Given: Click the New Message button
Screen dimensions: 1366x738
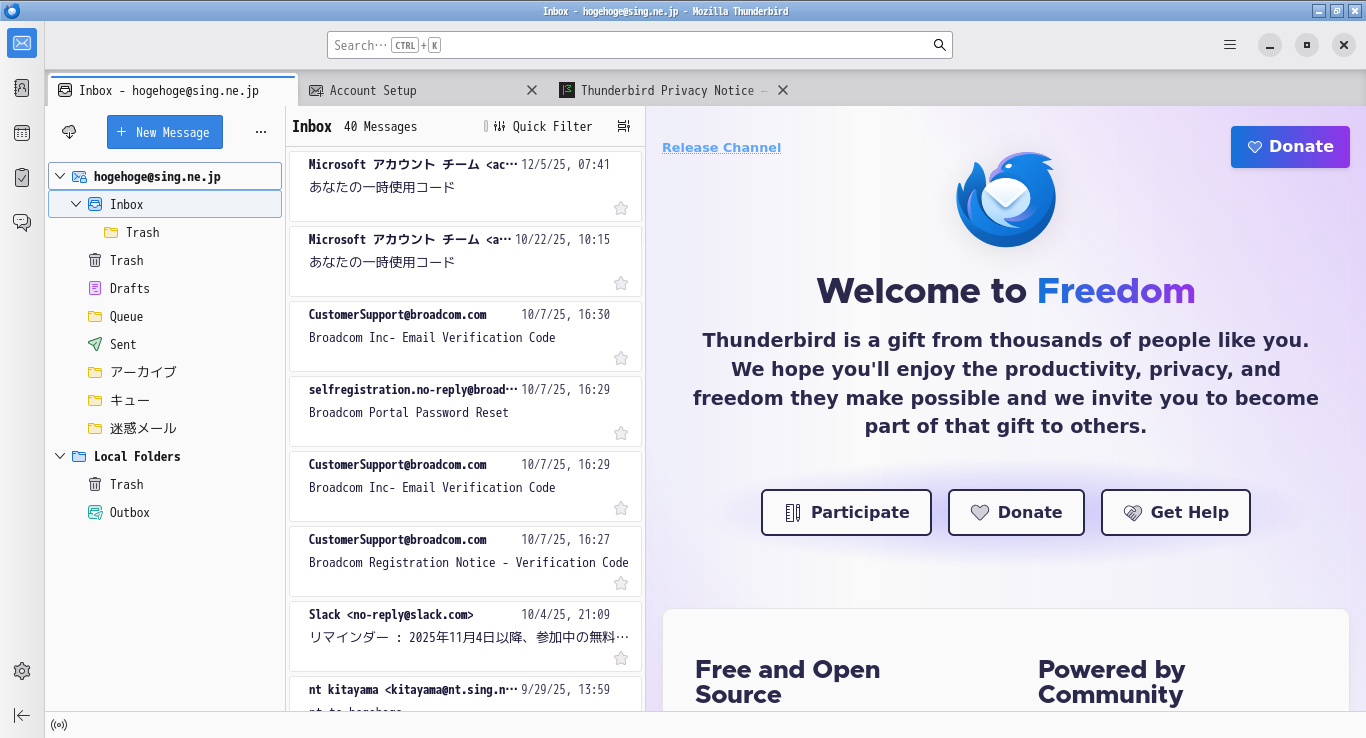Looking at the screenshot, I should tap(164, 132).
